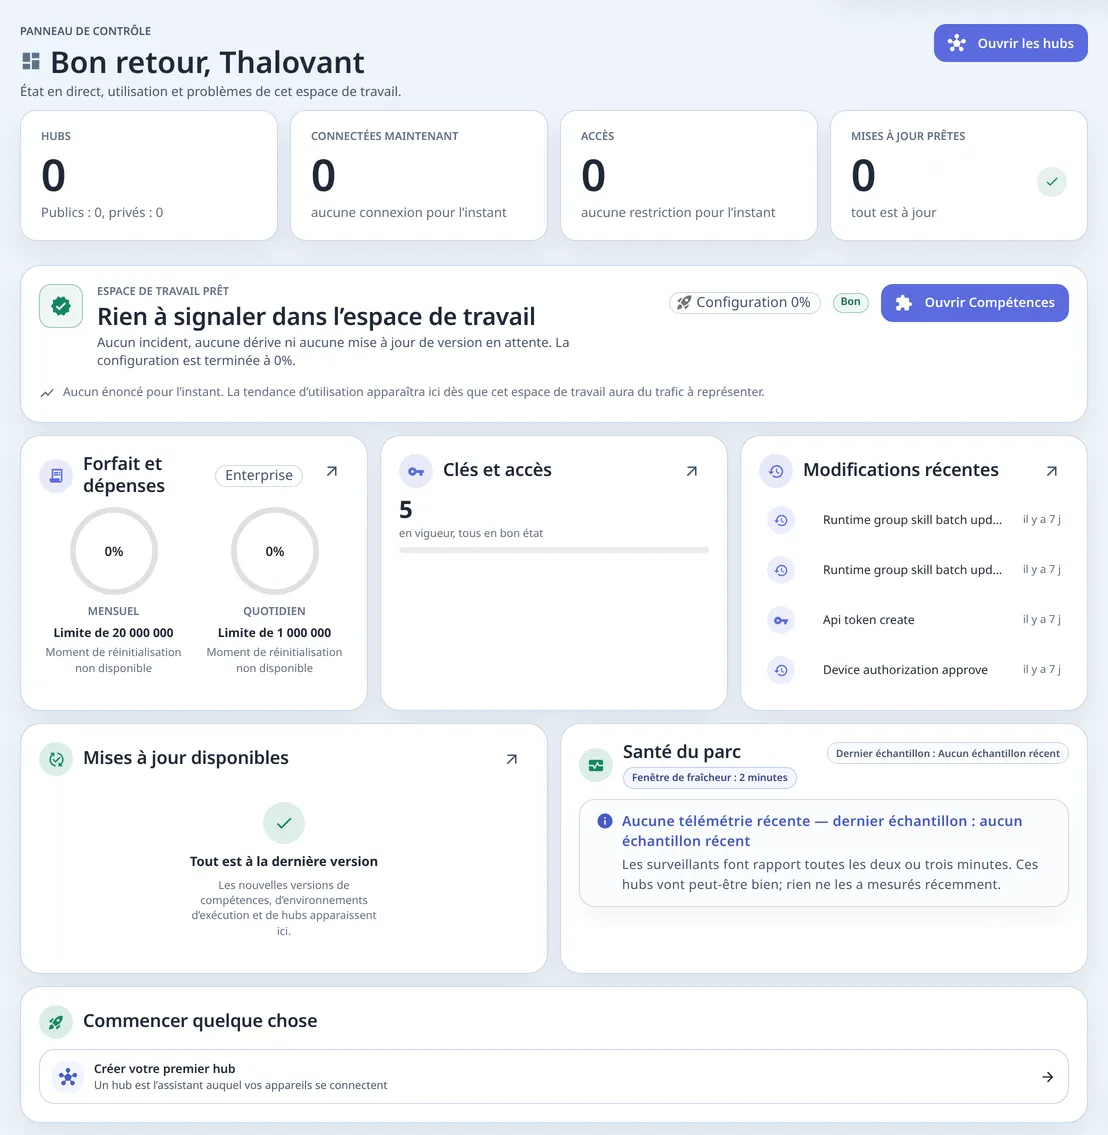Click the rocket icon in Configuration 0%
Image resolution: width=1108 pixels, height=1135 pixels.
click(684, 303)
